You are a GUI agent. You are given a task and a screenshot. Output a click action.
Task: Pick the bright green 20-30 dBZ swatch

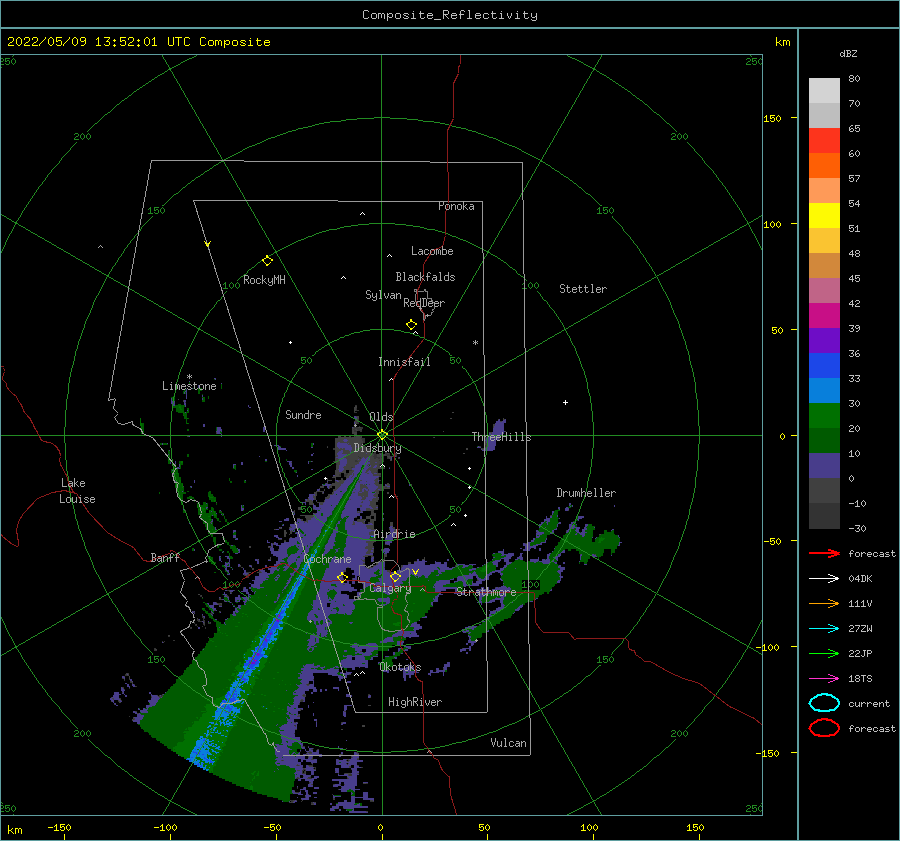824,416
